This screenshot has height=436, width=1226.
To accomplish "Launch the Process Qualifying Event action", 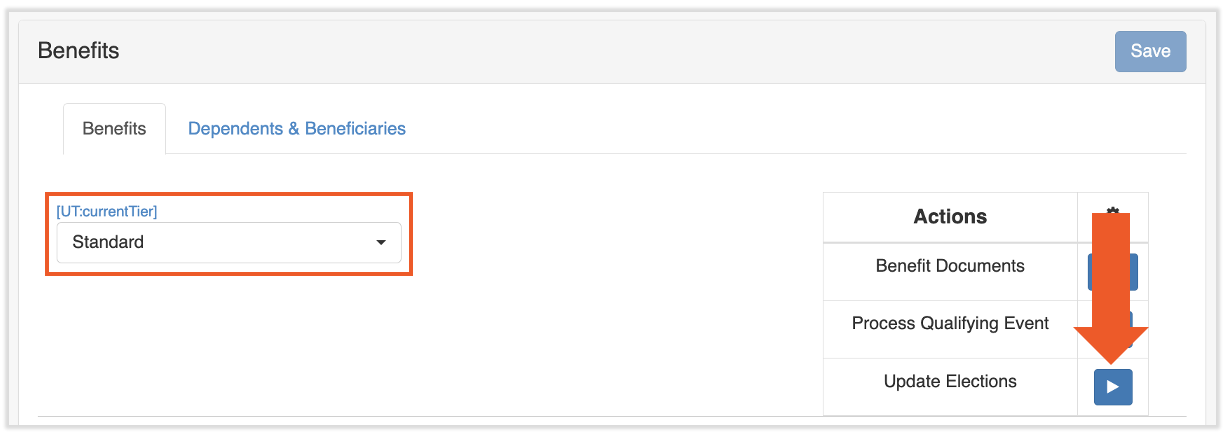I will pyautogui.click(x=1129, y=322).
